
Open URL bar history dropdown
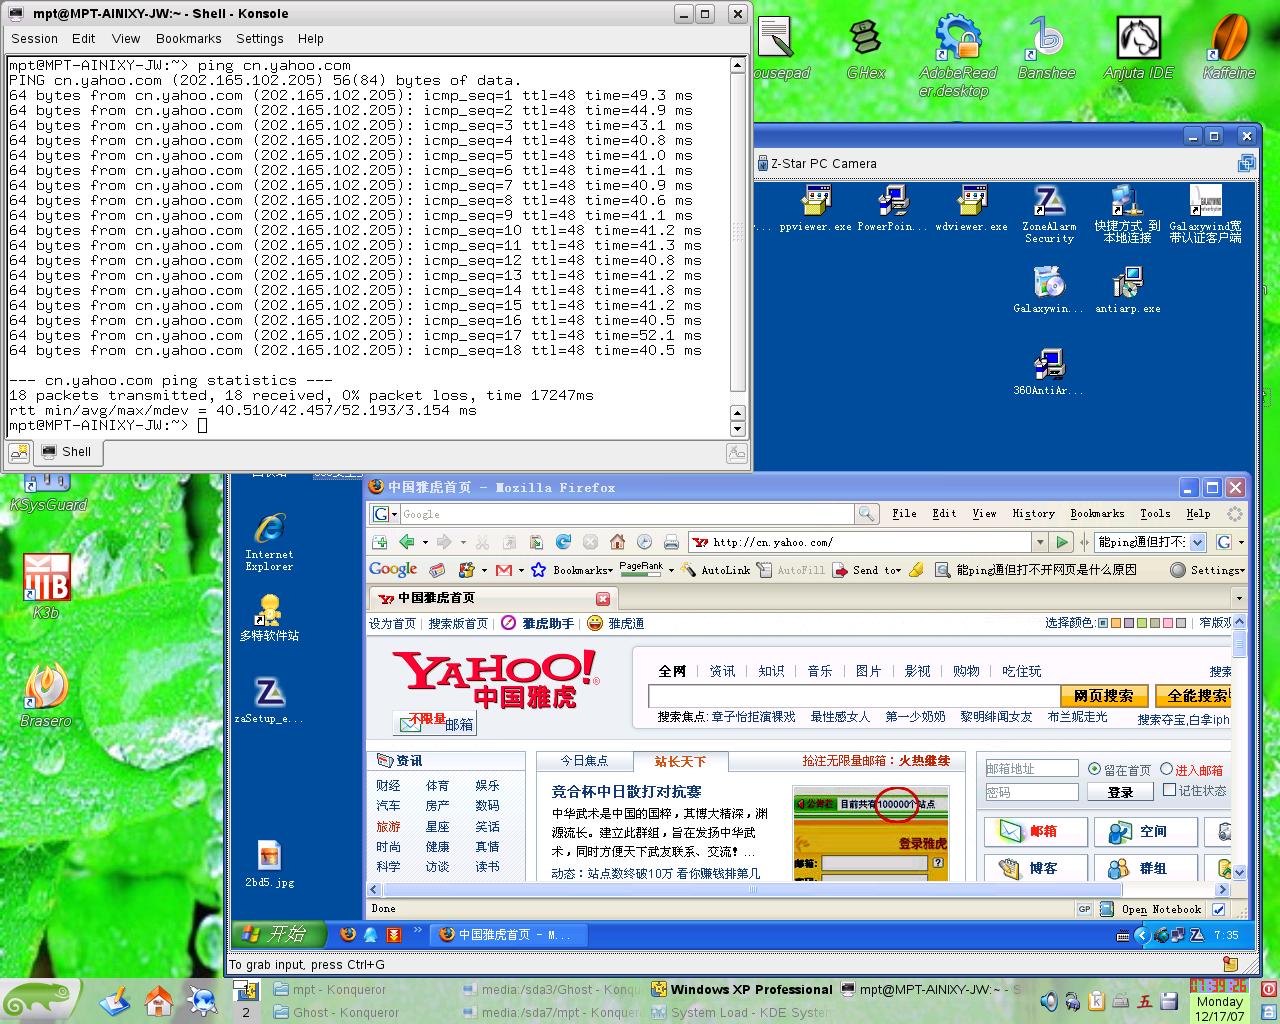[x=1040, y=542]
